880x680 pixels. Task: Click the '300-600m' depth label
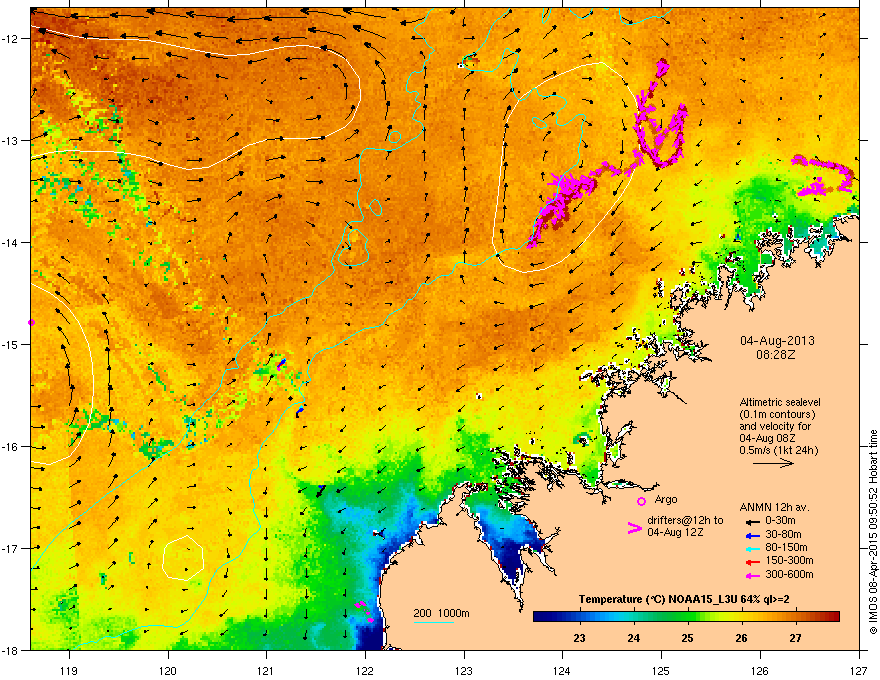coord(789,574)
